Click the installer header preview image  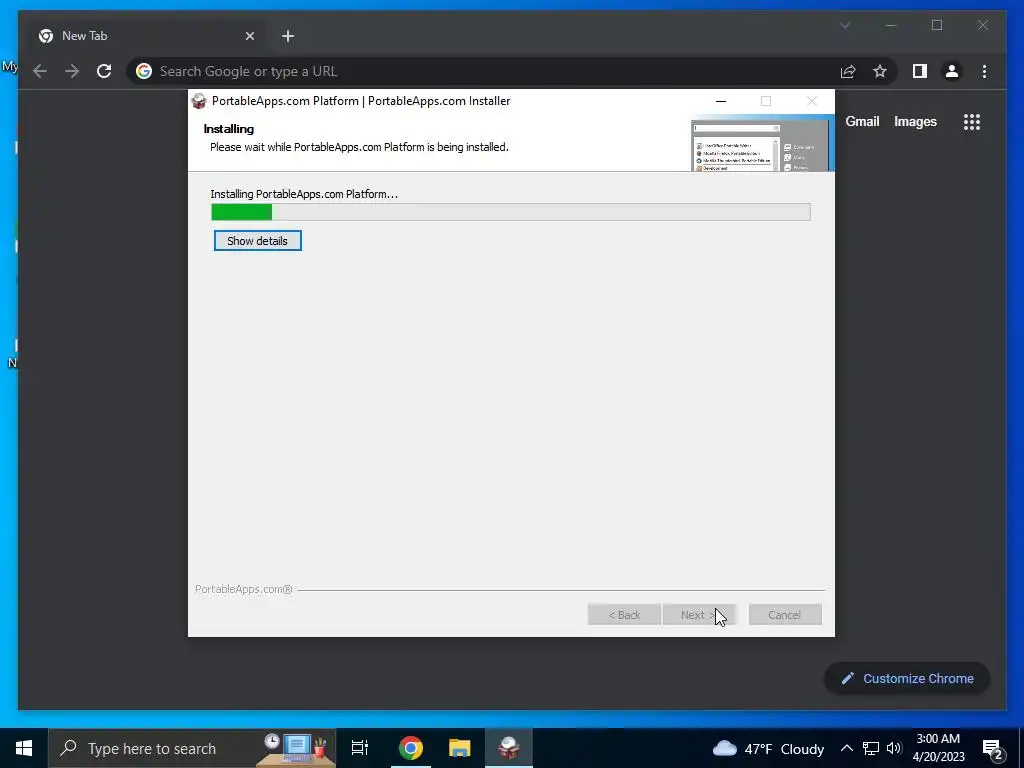762,144
